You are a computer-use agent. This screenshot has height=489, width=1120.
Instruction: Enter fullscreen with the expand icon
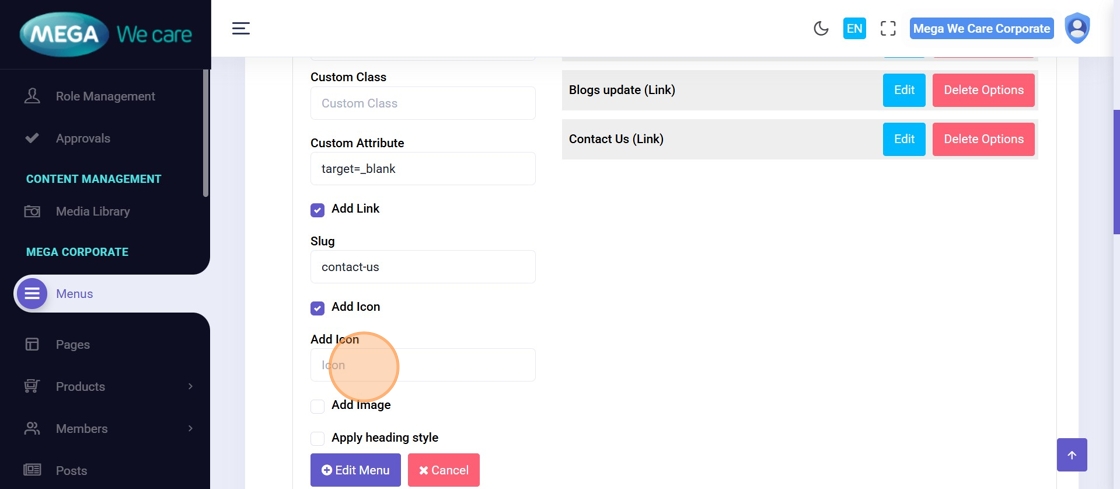[888, 28]
